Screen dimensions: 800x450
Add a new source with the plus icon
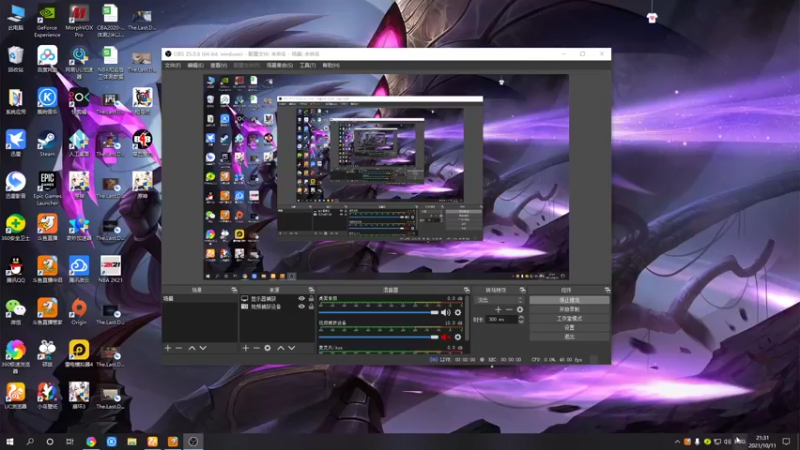coord(245,348)
